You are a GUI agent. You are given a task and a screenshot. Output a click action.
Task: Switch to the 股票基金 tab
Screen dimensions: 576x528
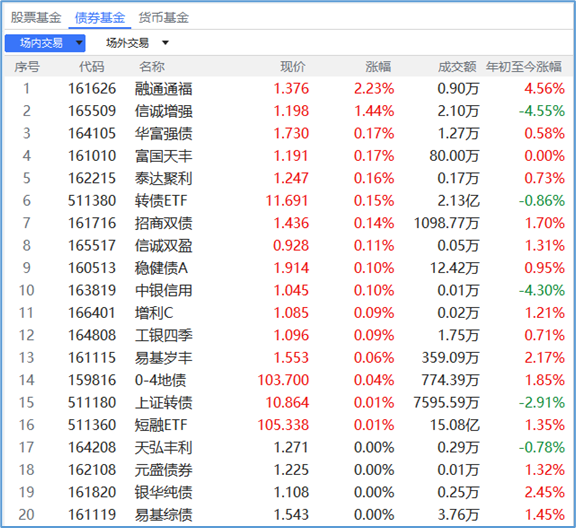(x=36, y=17)
